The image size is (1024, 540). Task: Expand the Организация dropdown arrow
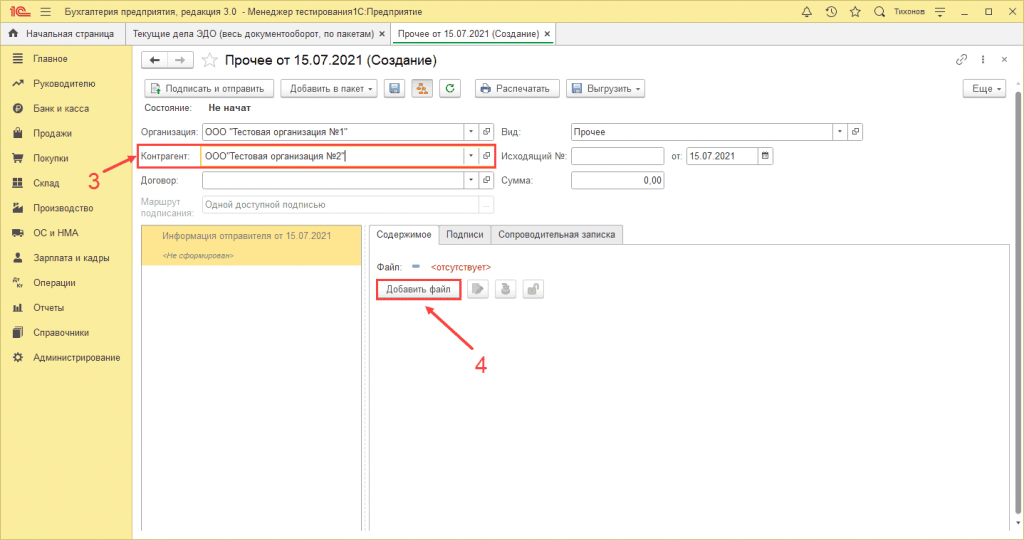pyautogui.click(x=470, y=131)
